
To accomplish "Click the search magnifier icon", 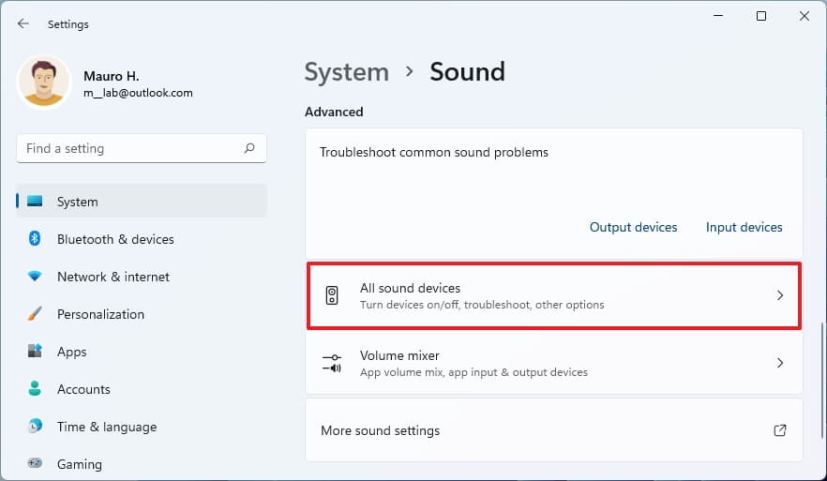I will point(249,148).
